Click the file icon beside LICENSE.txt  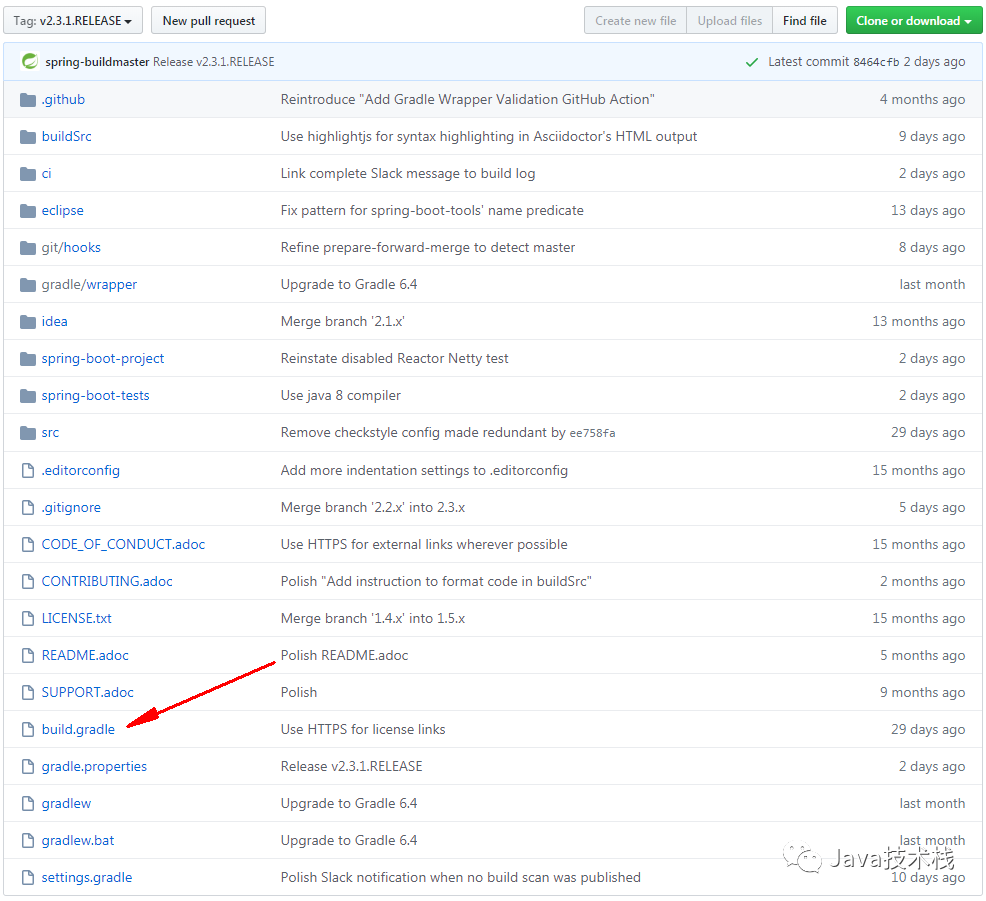[x=28, y=618]
